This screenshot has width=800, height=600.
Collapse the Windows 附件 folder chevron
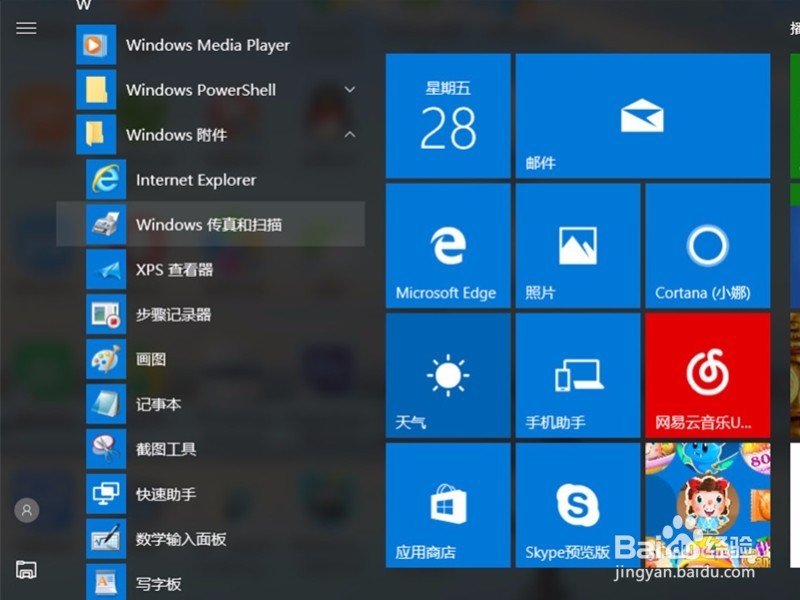pos(349,135)
